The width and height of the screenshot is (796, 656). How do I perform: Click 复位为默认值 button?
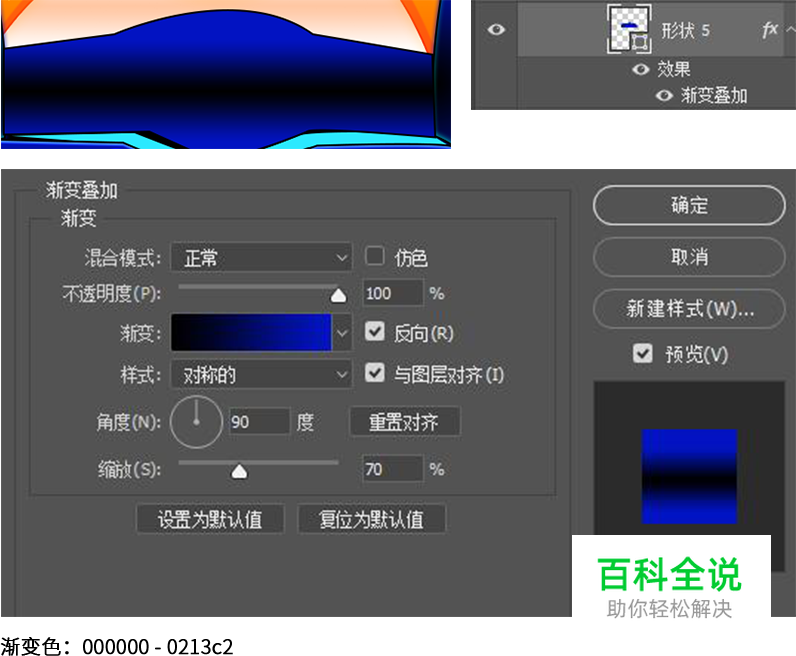click(x=371, y=520)
